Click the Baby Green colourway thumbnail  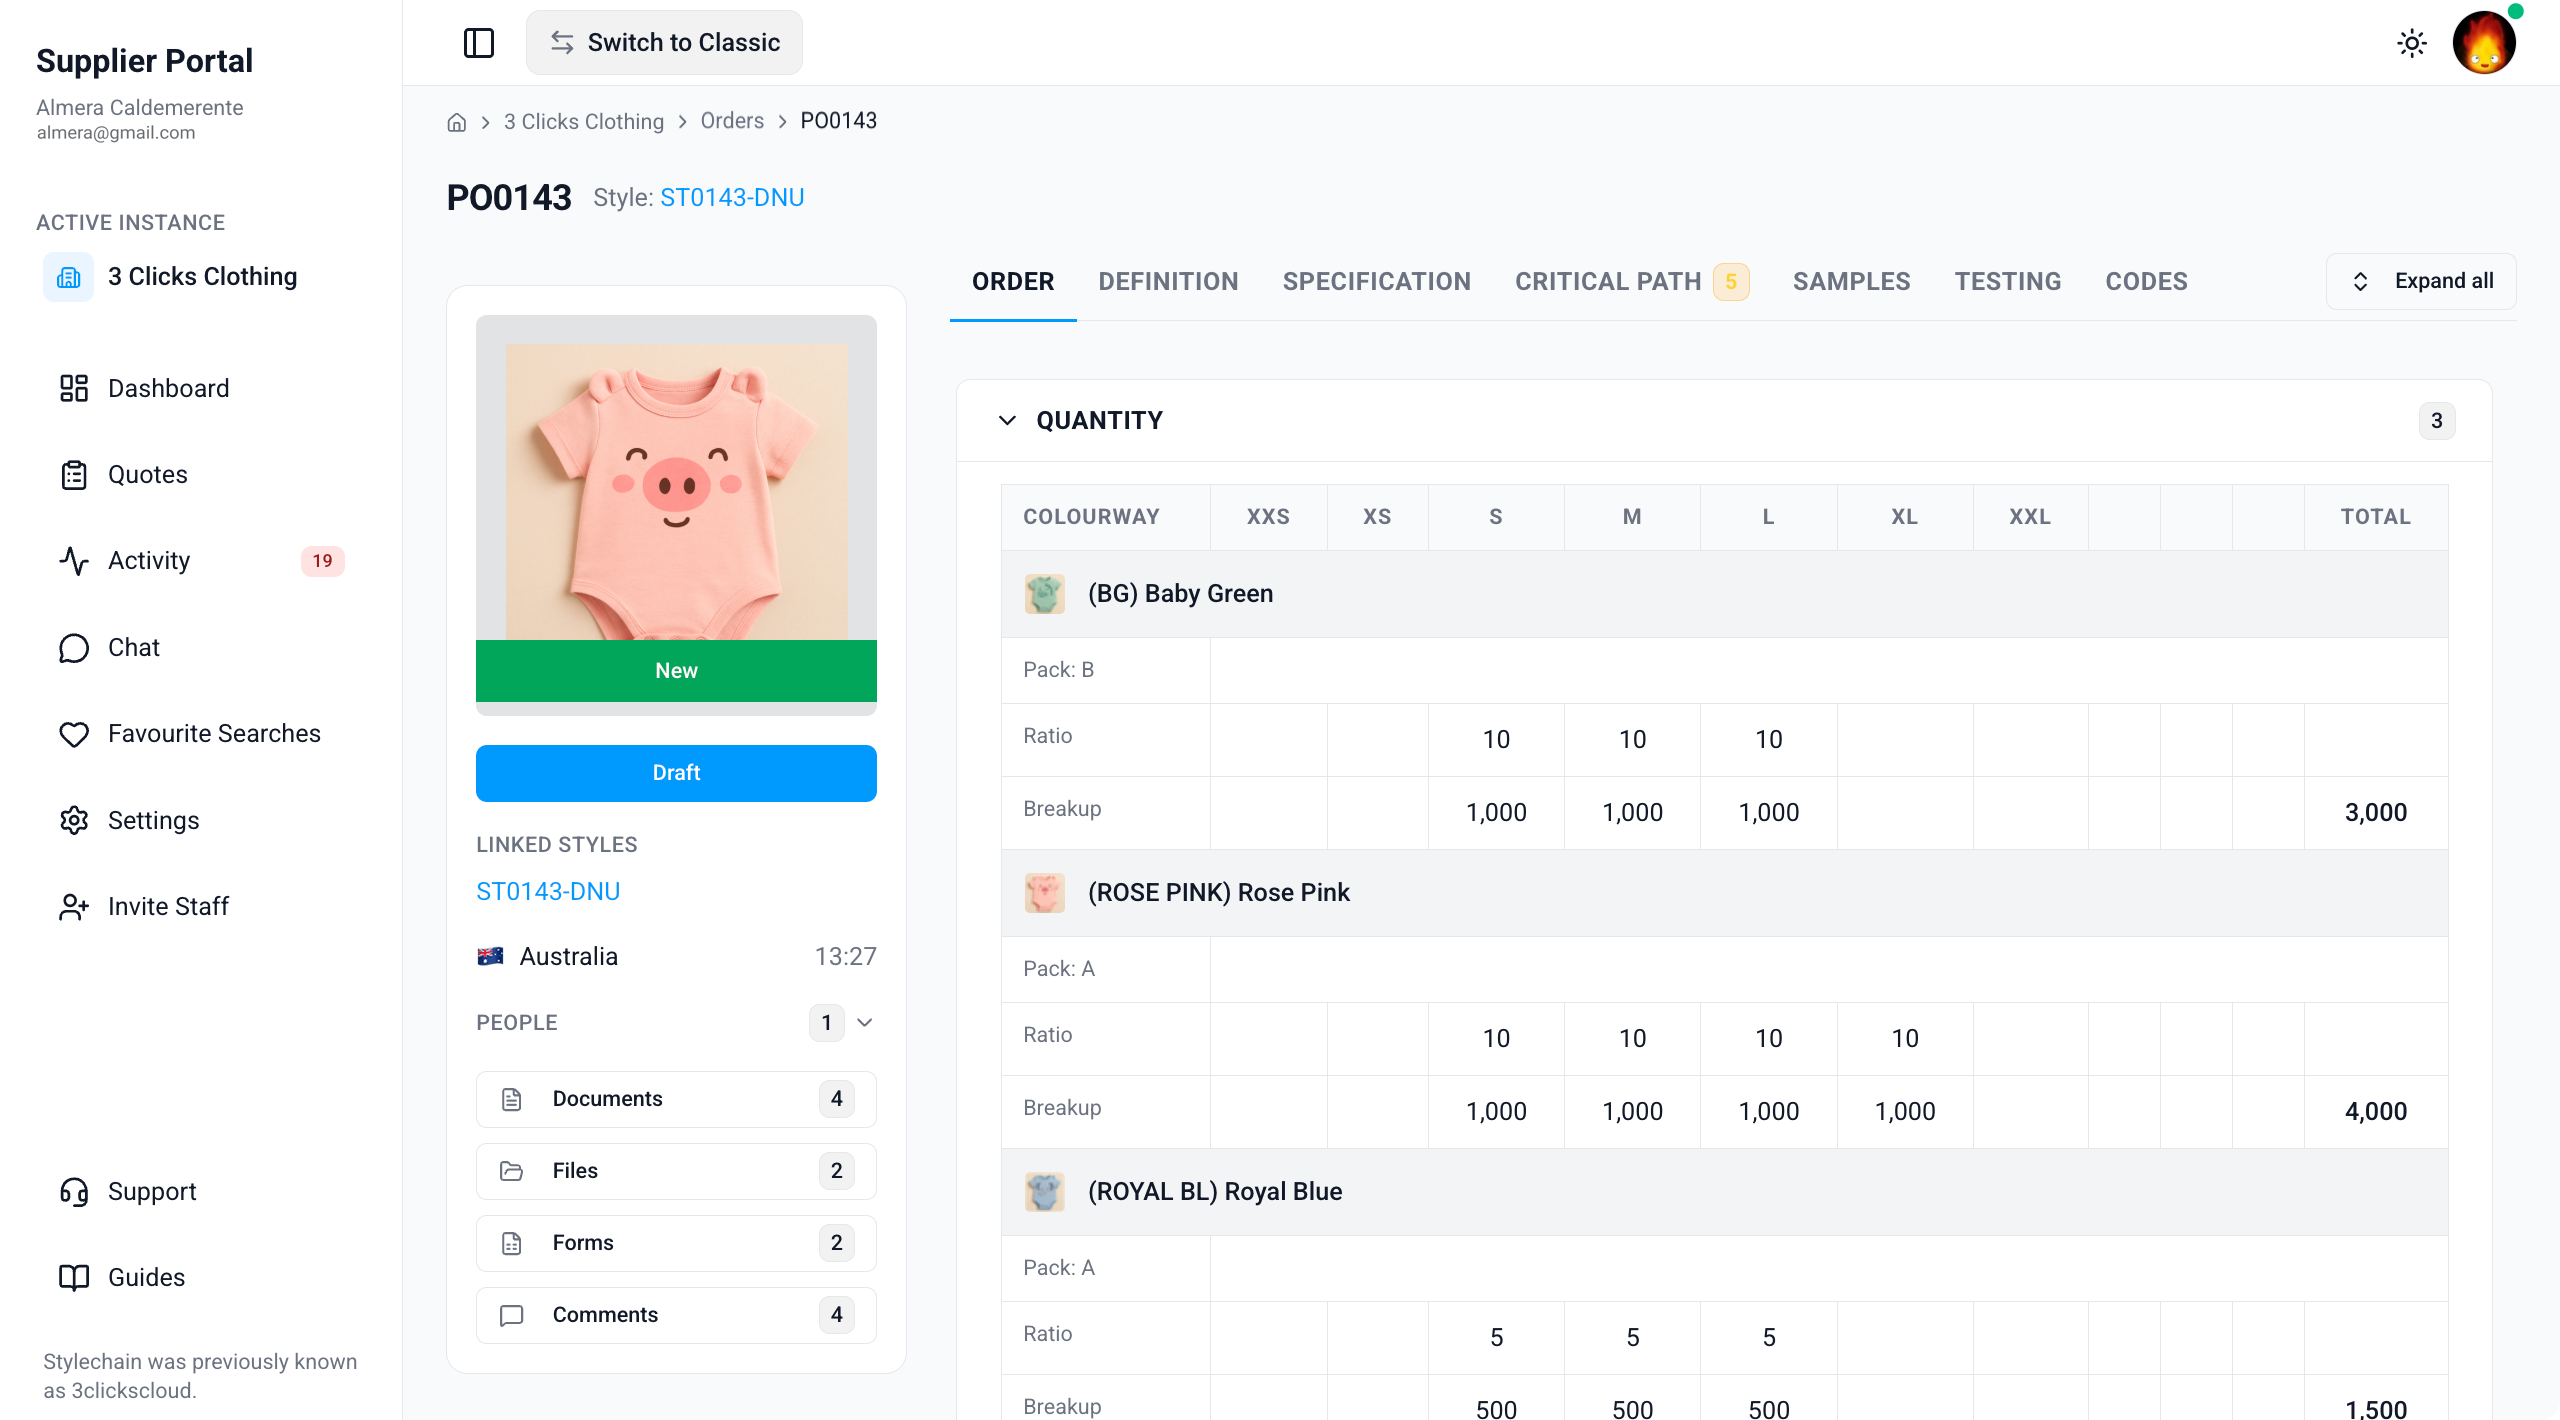(x=1044, y=594)
